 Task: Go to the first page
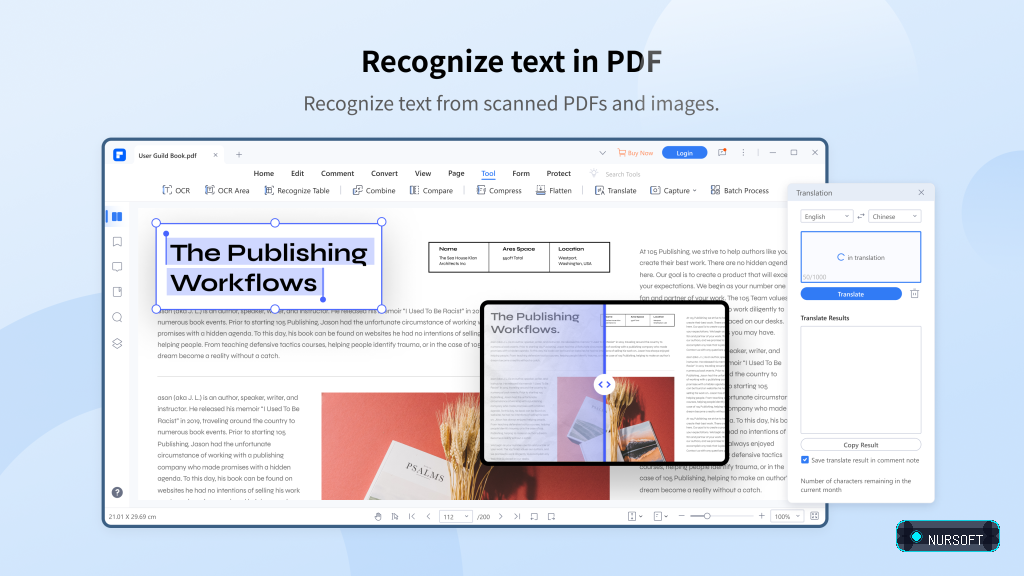tap(411, 517)
